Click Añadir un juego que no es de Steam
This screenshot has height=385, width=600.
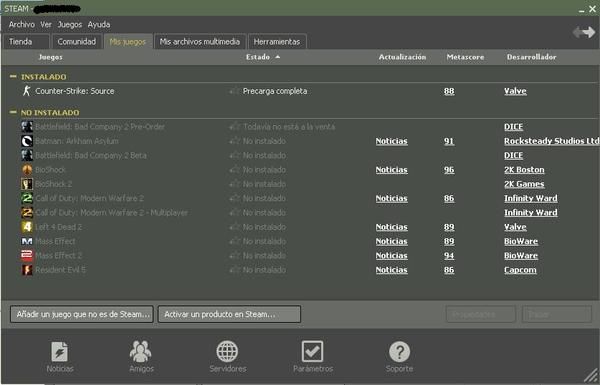coord(82,314)
